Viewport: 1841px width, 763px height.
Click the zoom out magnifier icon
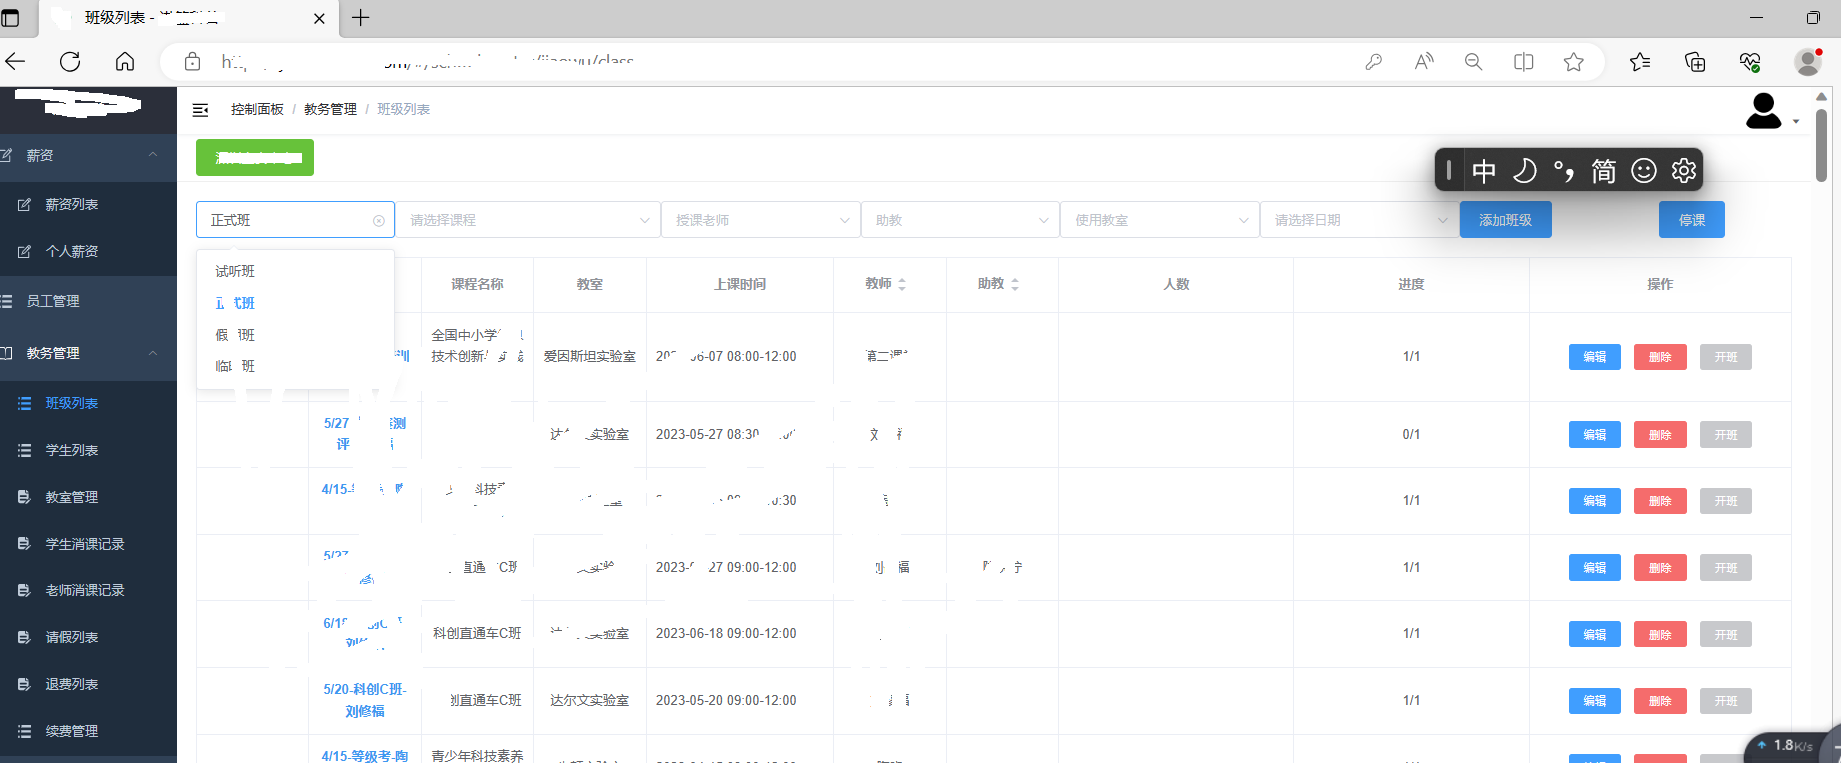1473,62
